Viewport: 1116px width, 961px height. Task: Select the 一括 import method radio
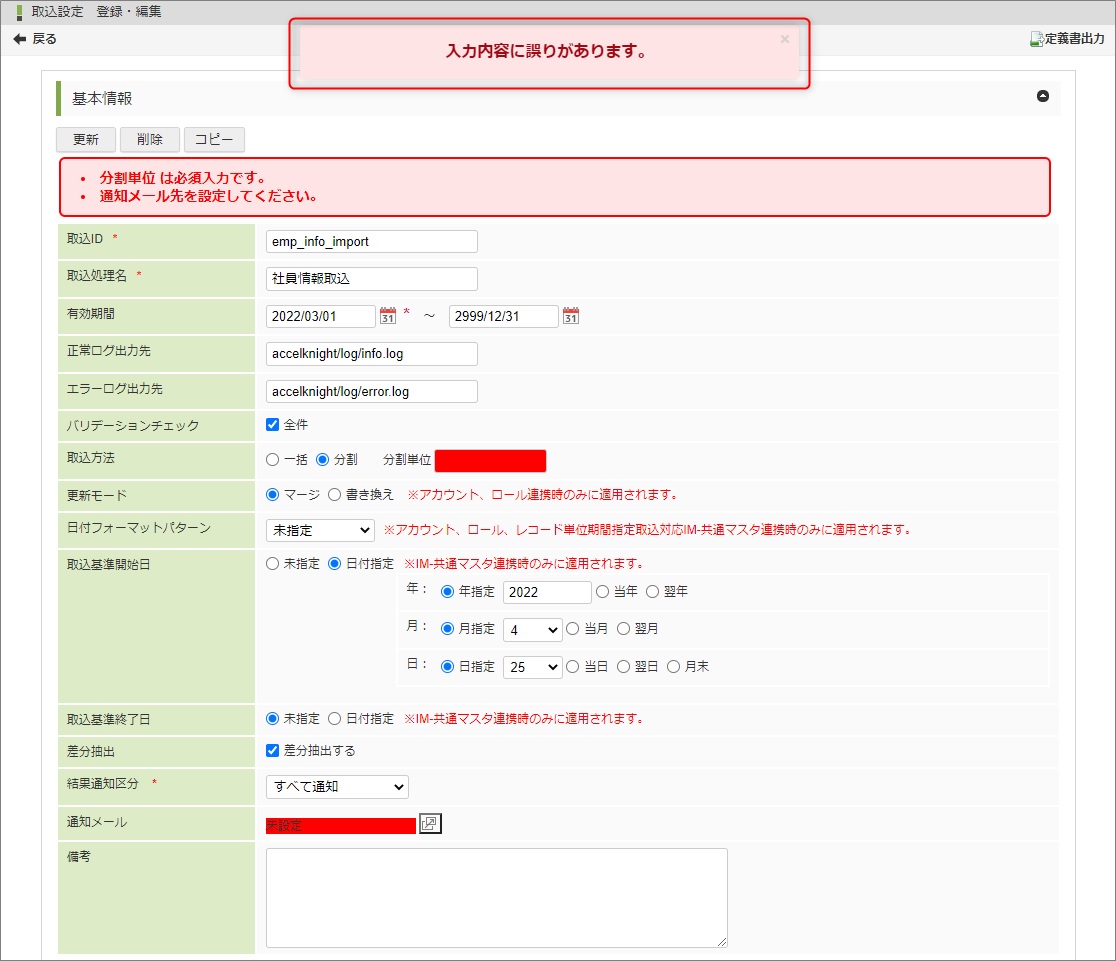pyautogui.click(x=272, y=460)
